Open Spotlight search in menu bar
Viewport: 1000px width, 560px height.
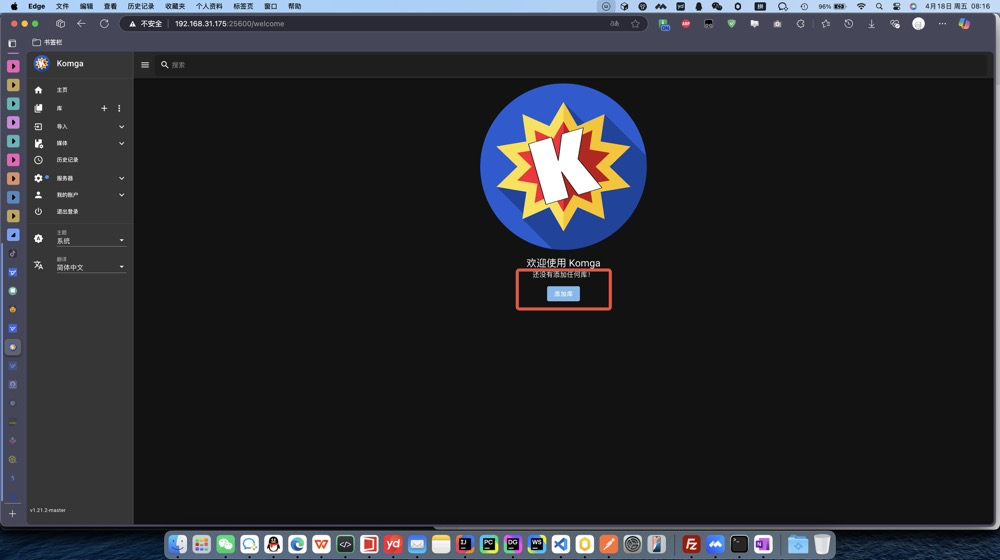[879, 6]
